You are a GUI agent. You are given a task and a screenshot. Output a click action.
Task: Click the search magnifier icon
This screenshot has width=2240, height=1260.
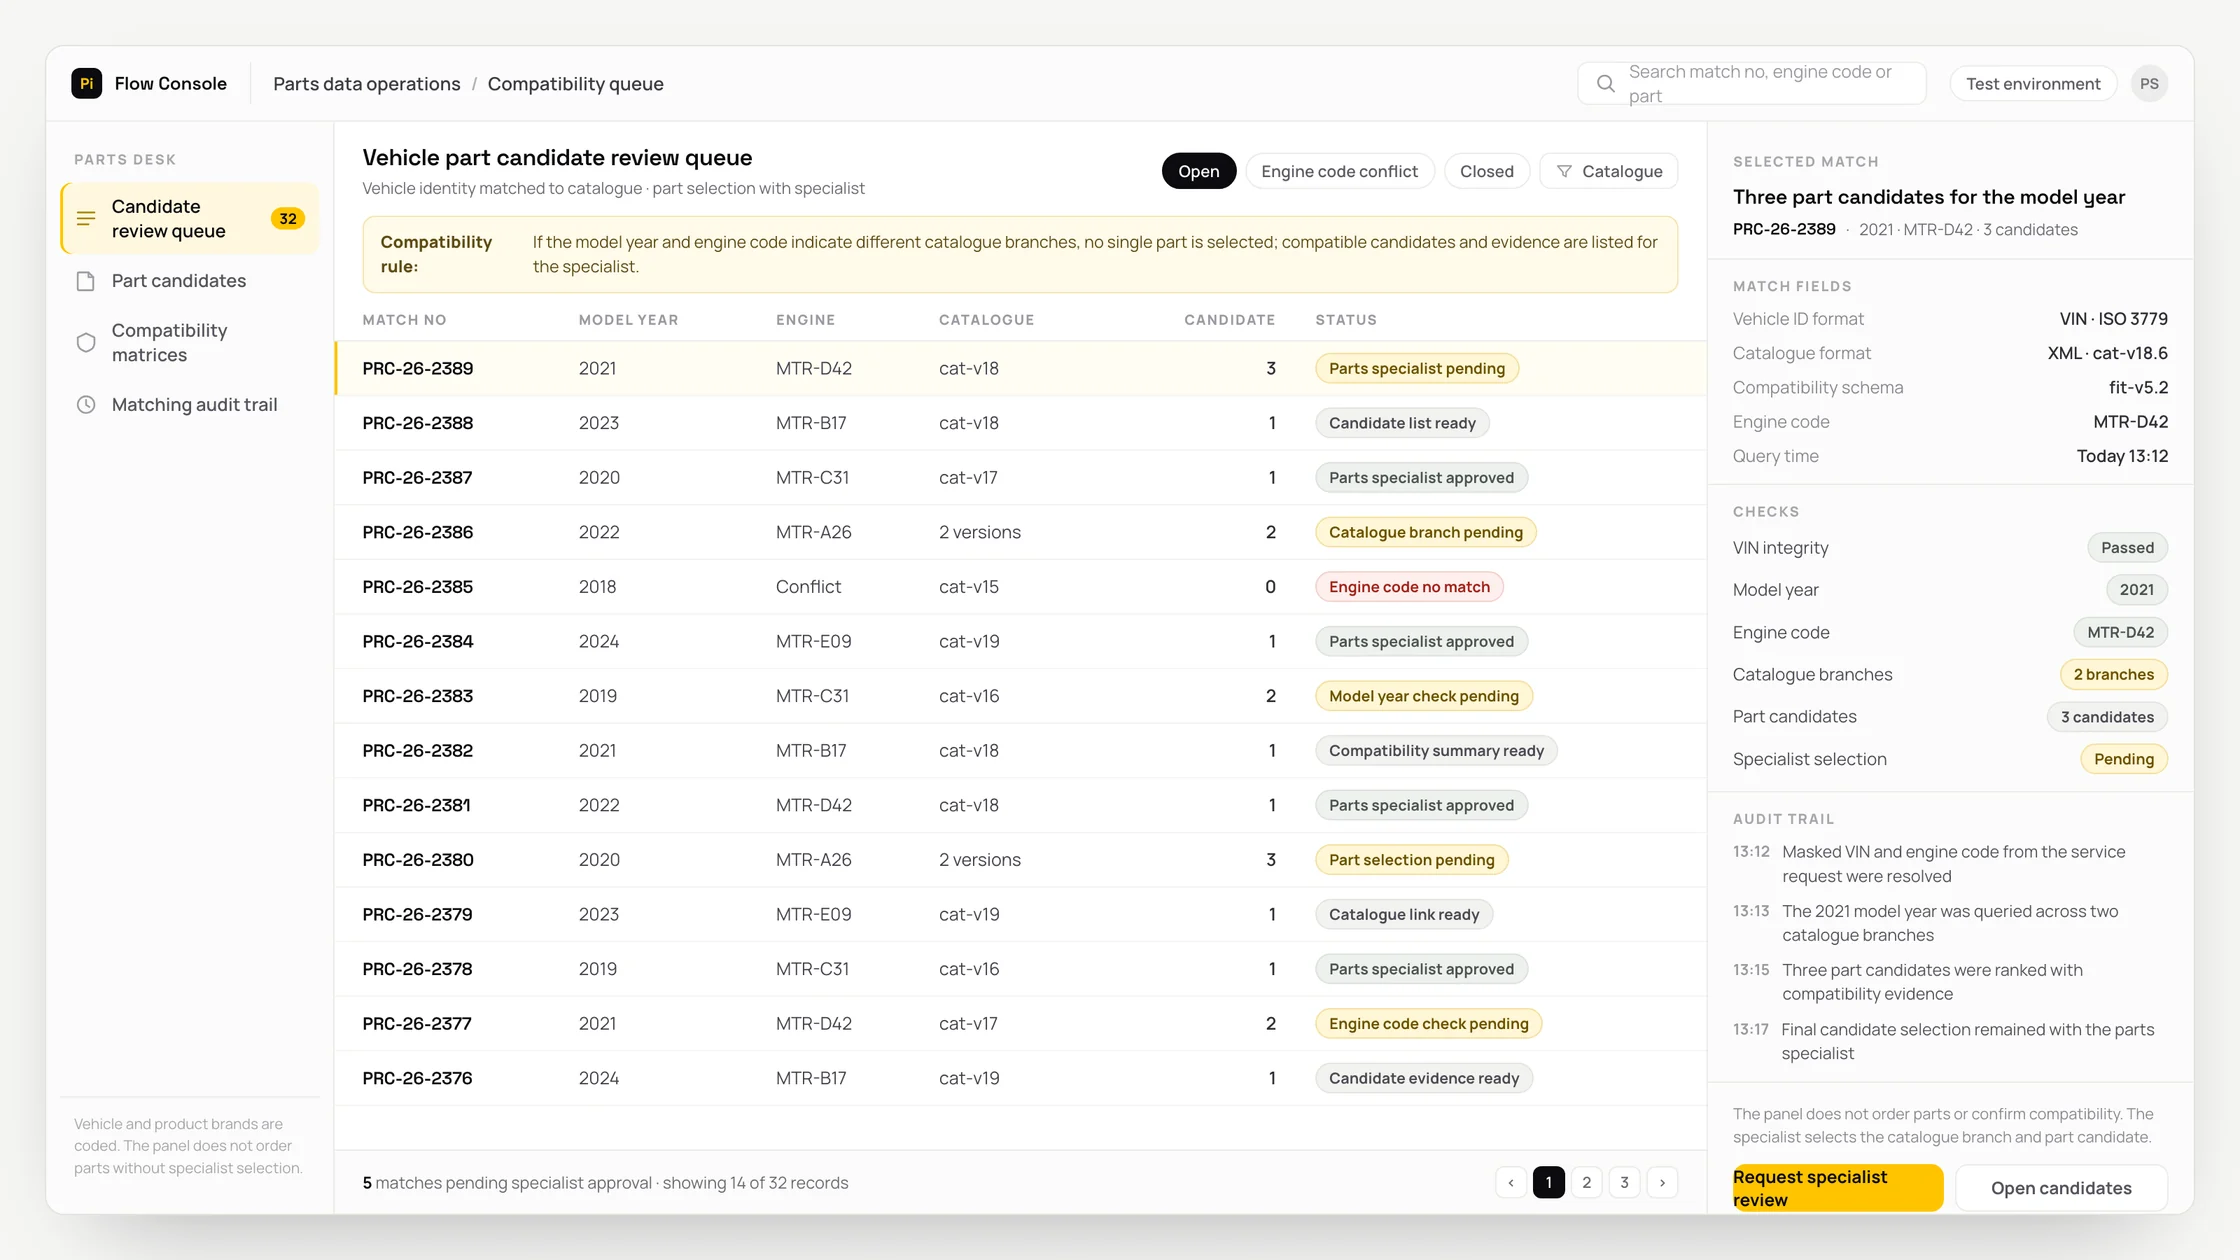[1605, 84]
